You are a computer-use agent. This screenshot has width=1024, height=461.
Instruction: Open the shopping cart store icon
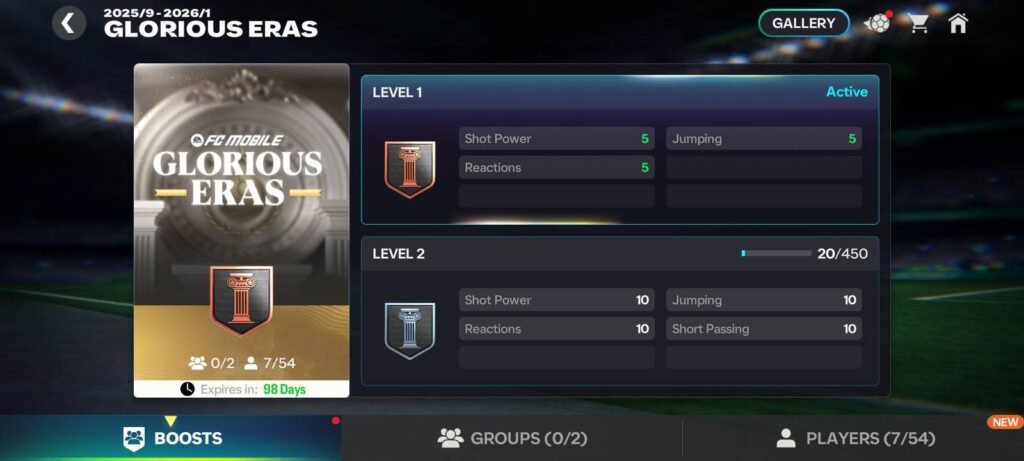tap(918, 24)
